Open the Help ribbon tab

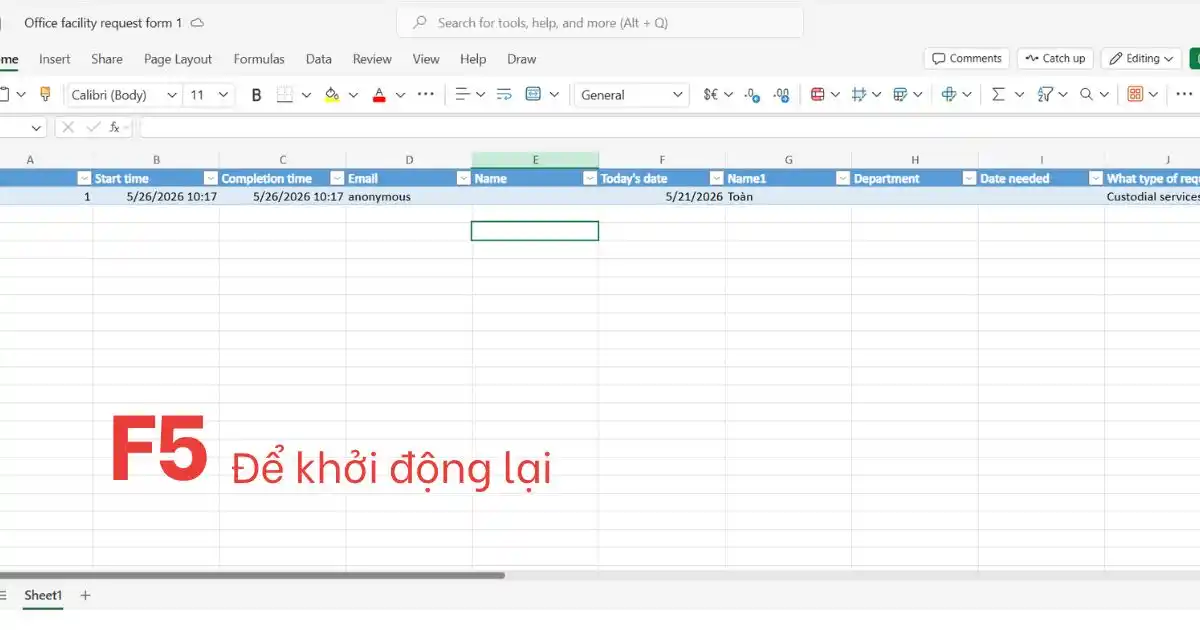(473, 59)
